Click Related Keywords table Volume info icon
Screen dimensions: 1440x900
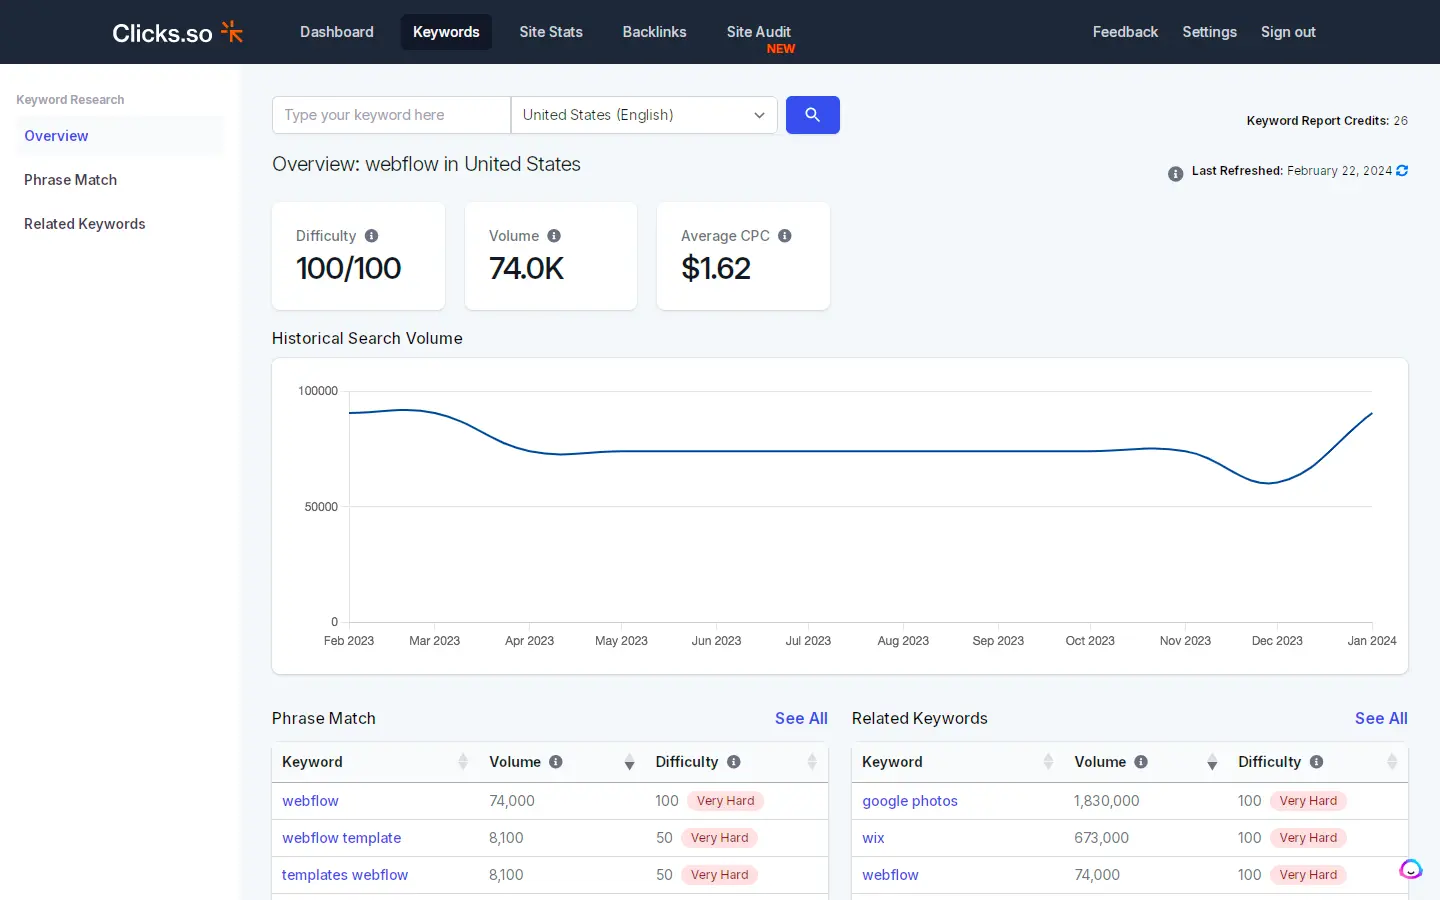[1141, 762]
